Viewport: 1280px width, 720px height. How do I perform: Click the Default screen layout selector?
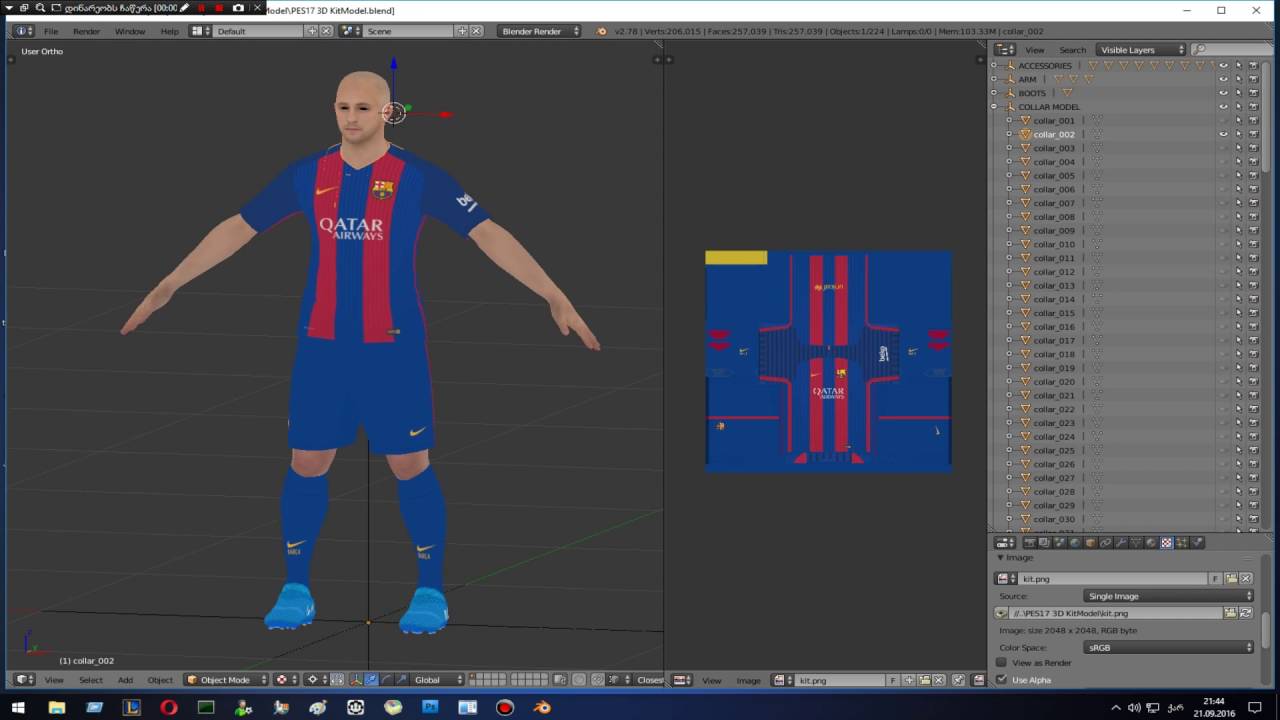(260, 31)
